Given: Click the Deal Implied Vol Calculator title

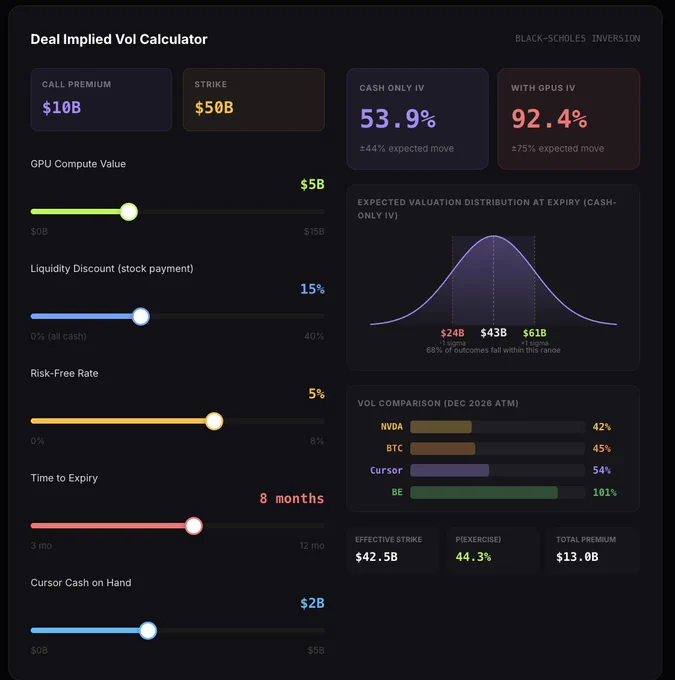Looking at the screenshot, I should (119, 39).
